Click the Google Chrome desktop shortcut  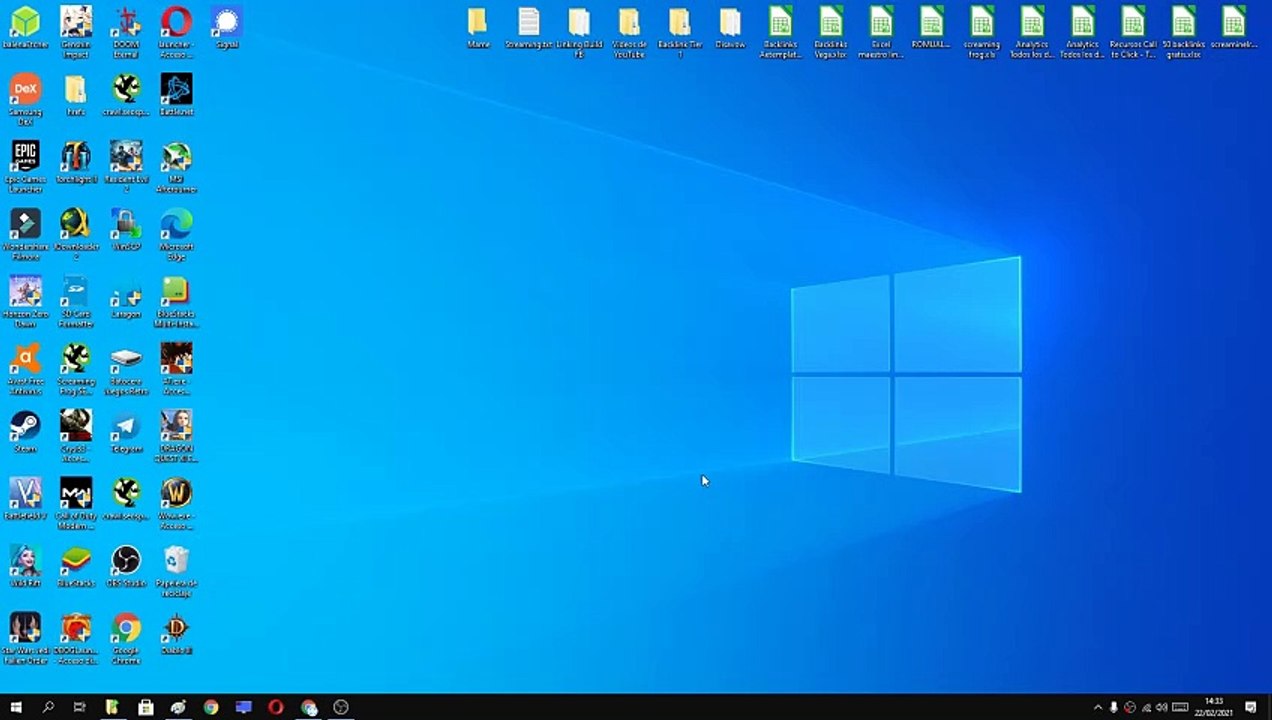pos(126,637)
